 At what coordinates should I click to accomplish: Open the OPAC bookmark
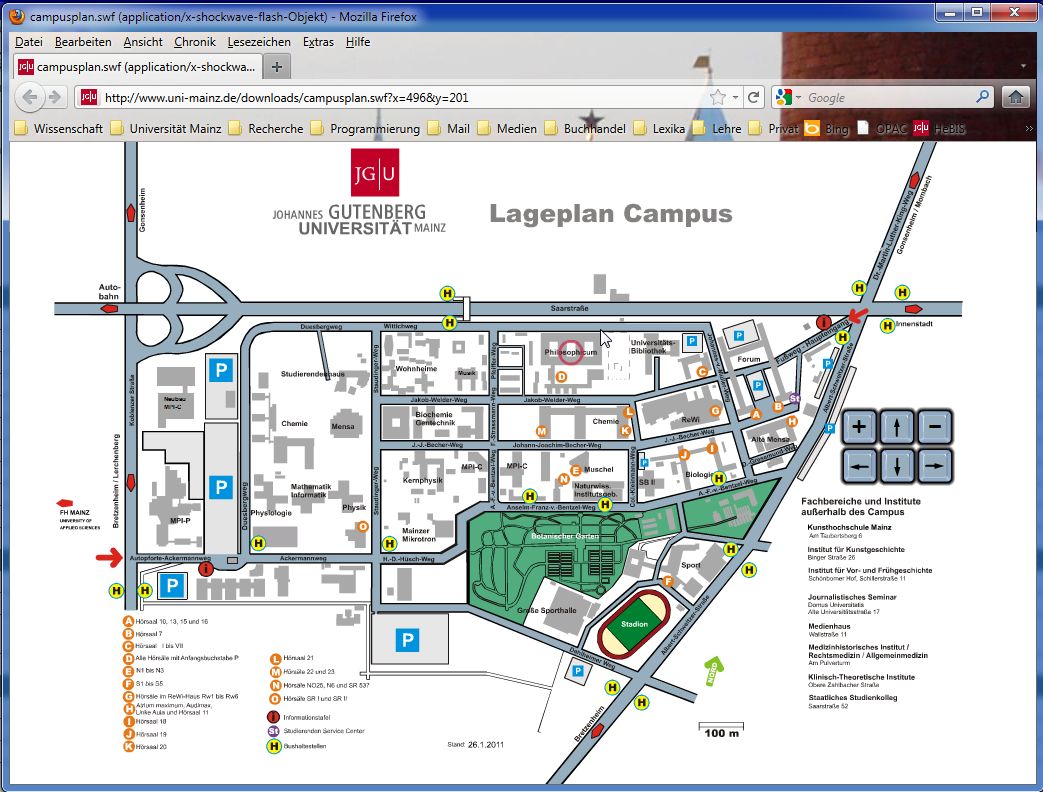tap(882, 128)
